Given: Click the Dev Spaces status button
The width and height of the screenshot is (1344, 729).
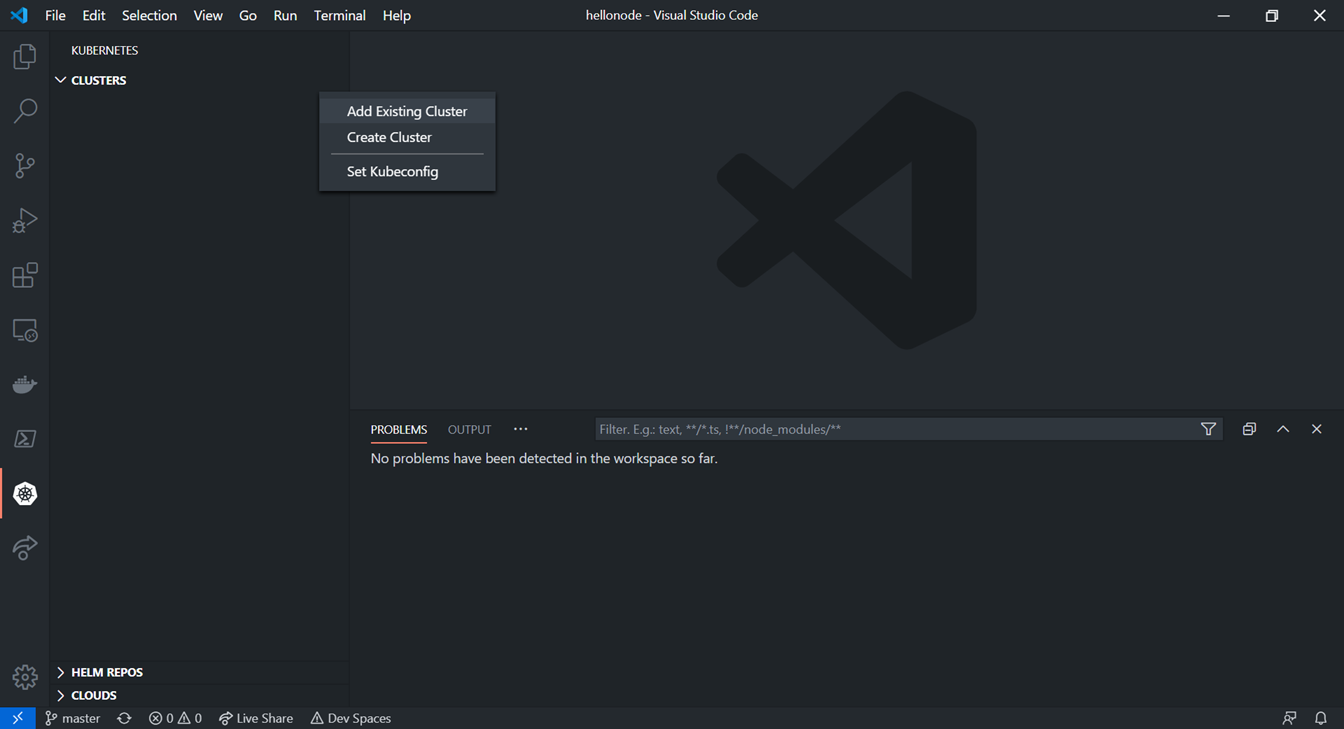Looking at the screenshot, I should coord(351,718).
